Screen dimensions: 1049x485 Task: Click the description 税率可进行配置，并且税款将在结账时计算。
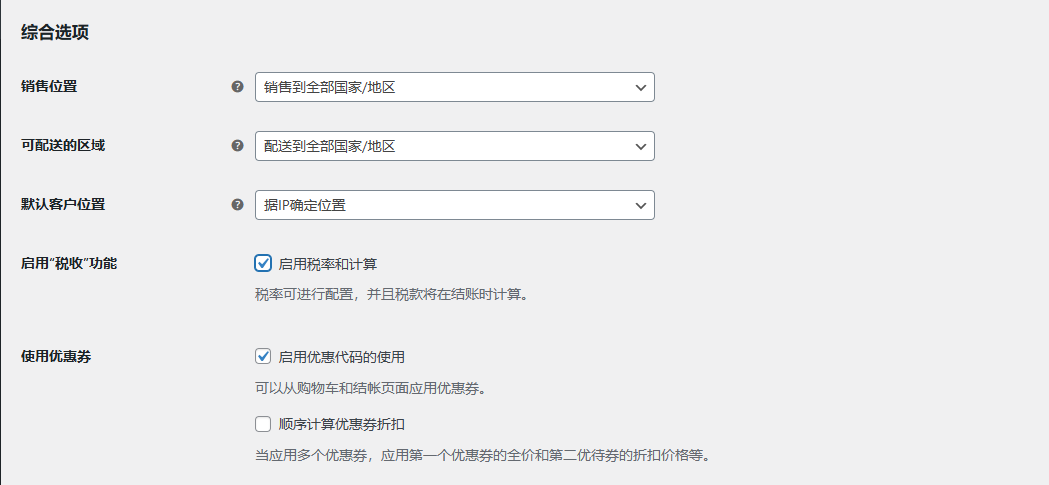[391, 294]
